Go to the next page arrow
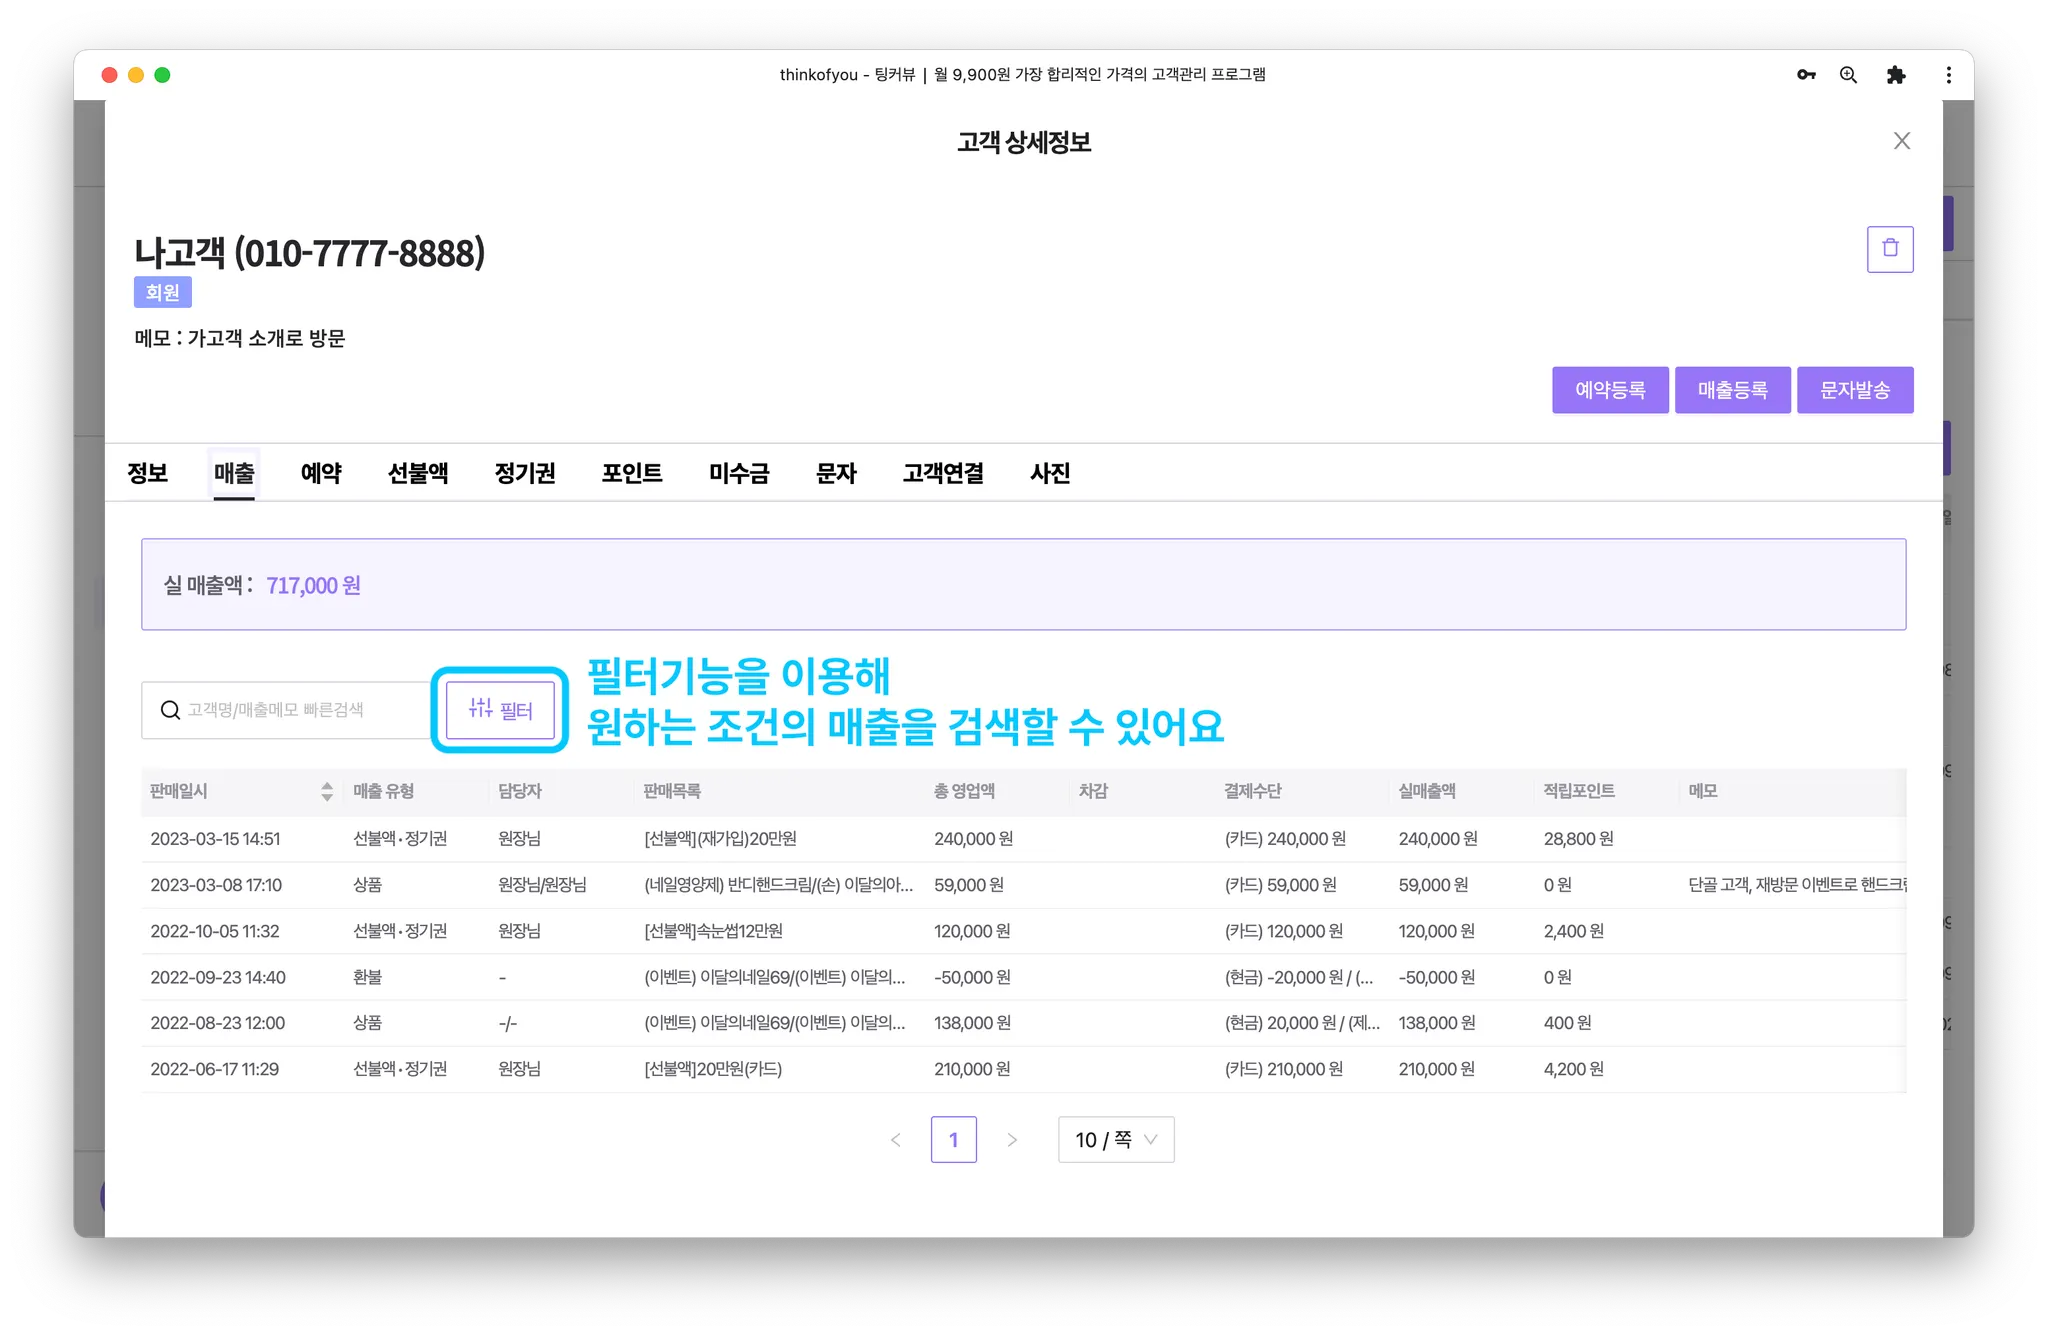Viewport: 2048px width, 1335px height. click(1012, 1140)
